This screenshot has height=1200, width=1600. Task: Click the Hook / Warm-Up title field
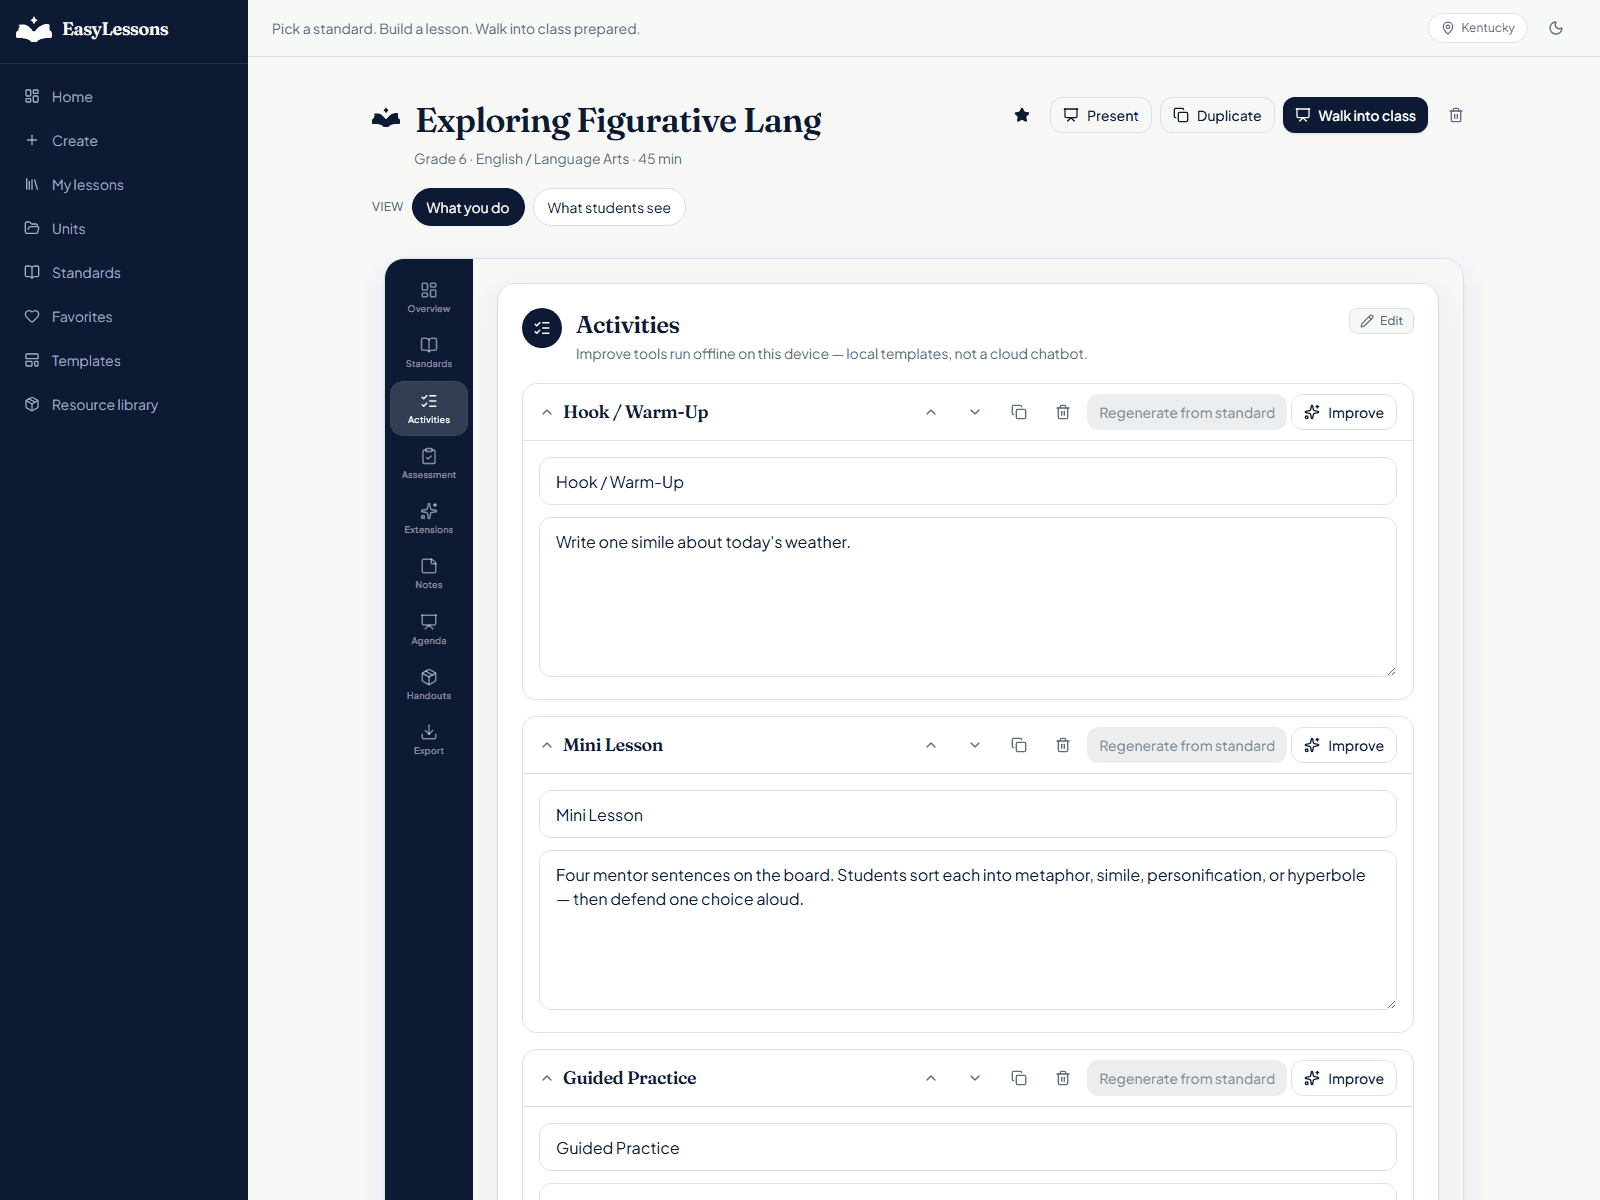968,481
